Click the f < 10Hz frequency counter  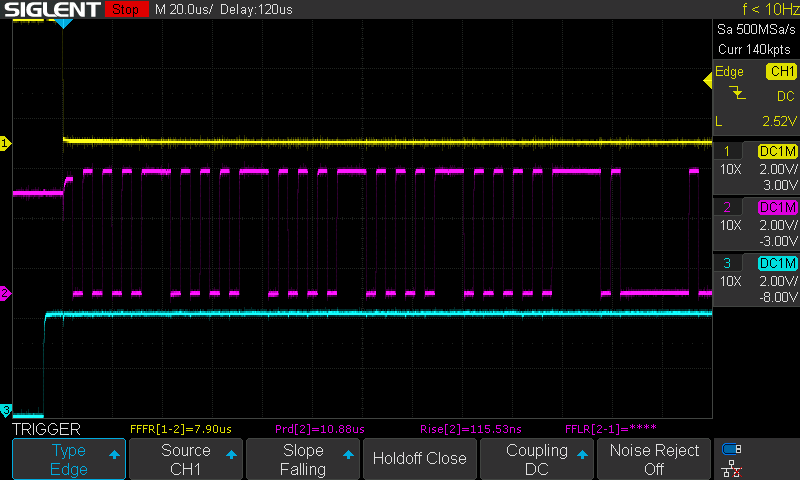[770, 9]
